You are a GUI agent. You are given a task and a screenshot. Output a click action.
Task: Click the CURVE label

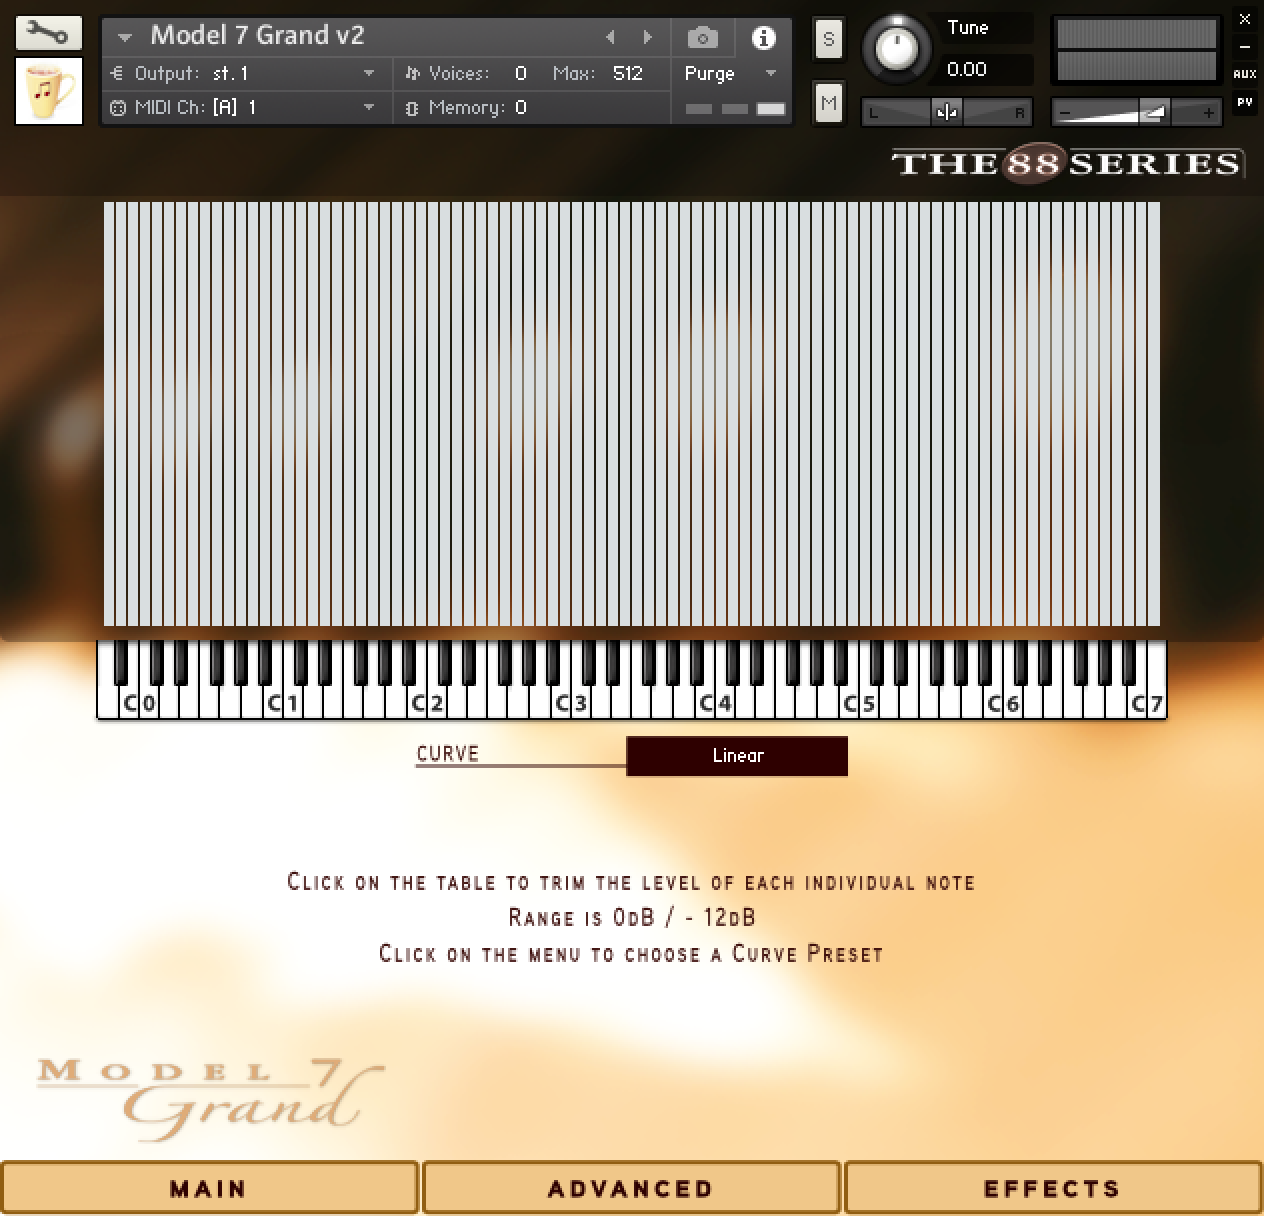(x=448, y=753)
